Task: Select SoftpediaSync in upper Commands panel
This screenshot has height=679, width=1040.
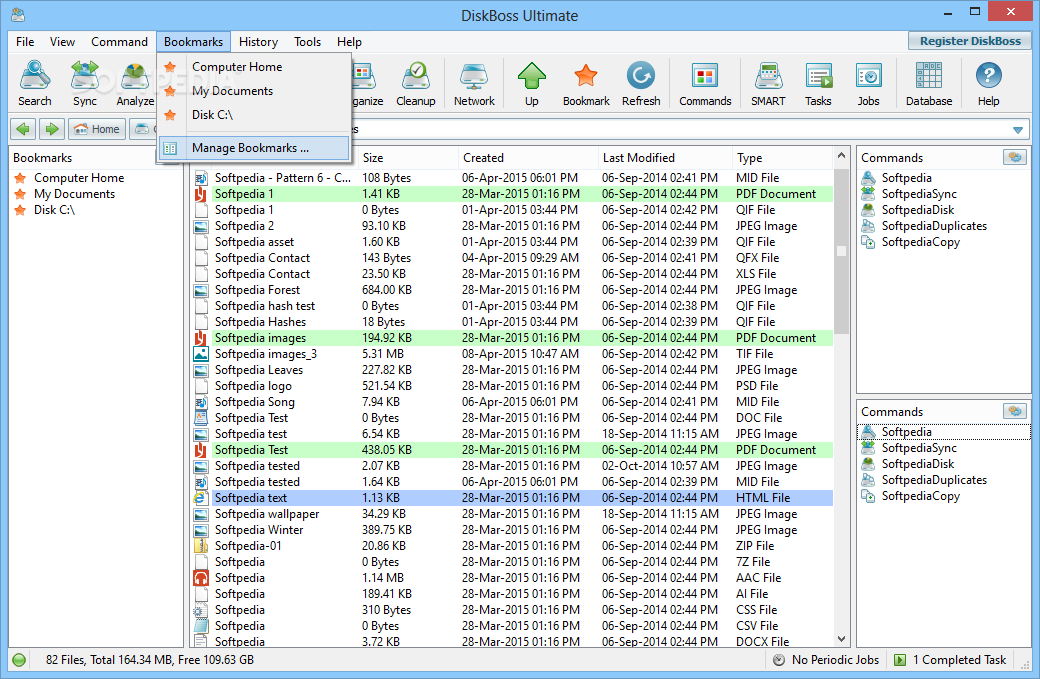Action: [x=919, y=194]
